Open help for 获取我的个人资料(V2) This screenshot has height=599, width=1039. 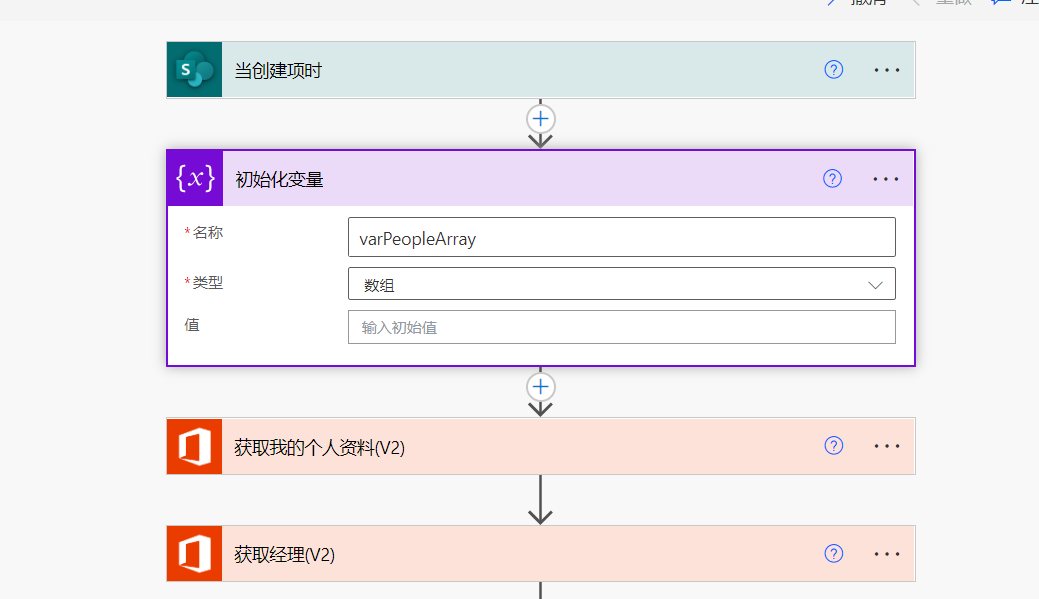coord(834,446)
